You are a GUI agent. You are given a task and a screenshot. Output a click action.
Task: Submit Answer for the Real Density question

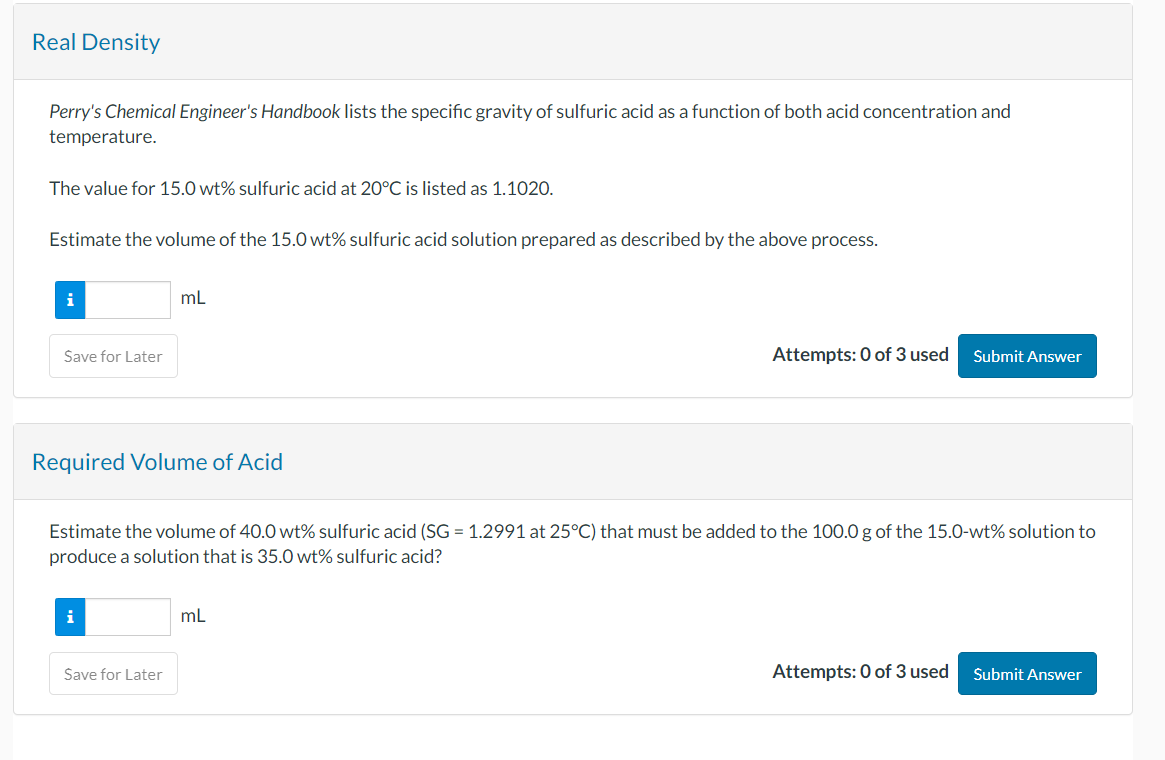1027,355
